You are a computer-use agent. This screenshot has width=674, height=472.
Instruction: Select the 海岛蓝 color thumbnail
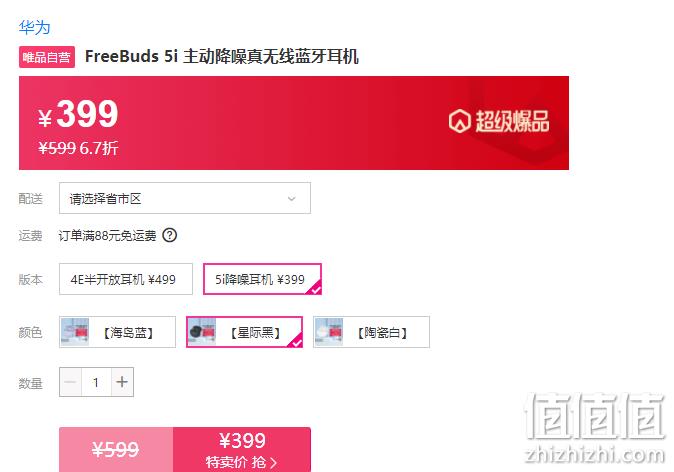(x=75, y=332)
